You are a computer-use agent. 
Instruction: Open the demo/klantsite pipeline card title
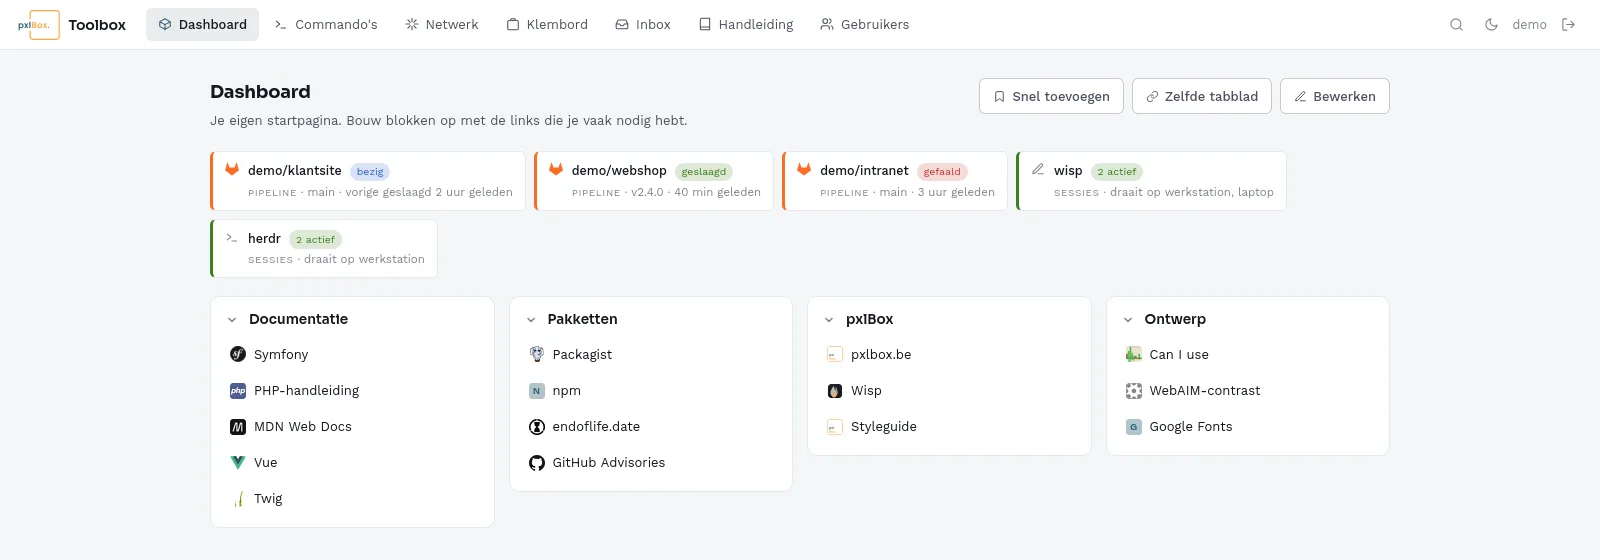[295, 171]
